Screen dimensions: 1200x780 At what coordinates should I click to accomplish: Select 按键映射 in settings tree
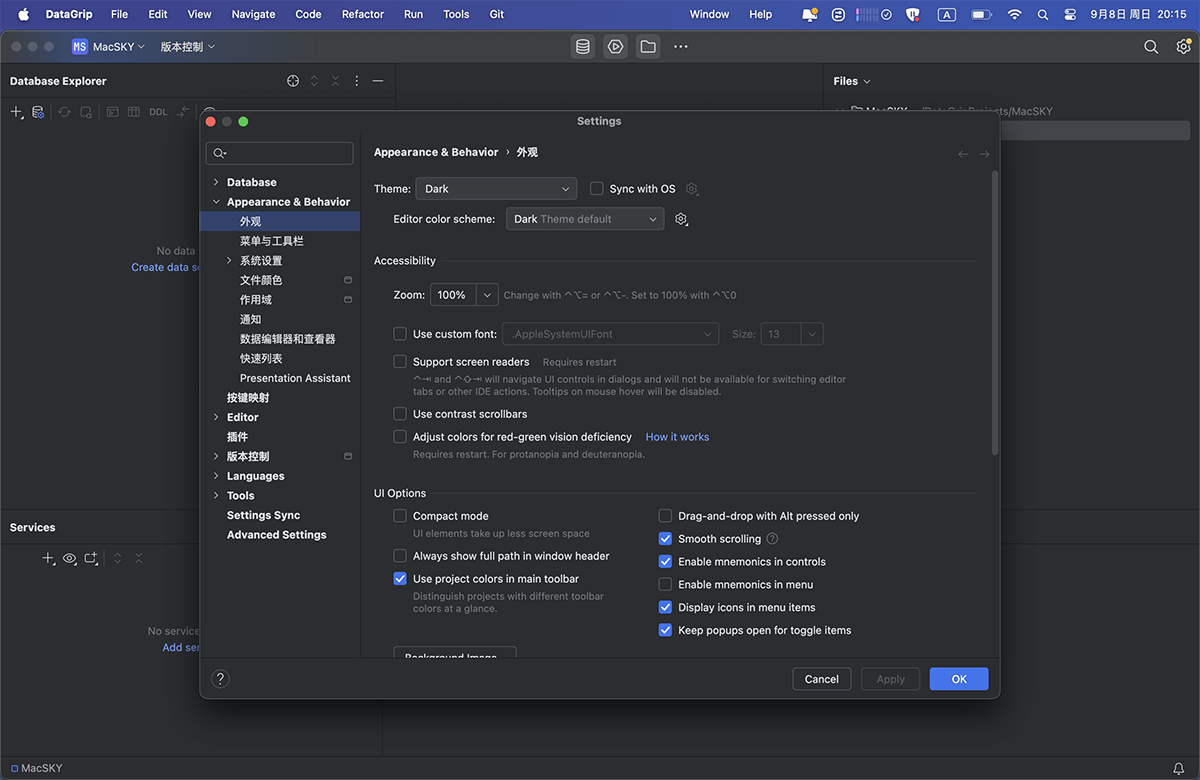pos(248,398)
